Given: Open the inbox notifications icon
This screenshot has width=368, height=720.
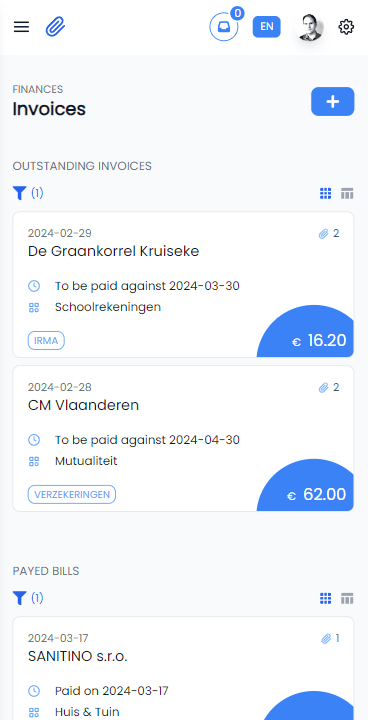Looking at the screenshot, I should click(x=224, y=27).
